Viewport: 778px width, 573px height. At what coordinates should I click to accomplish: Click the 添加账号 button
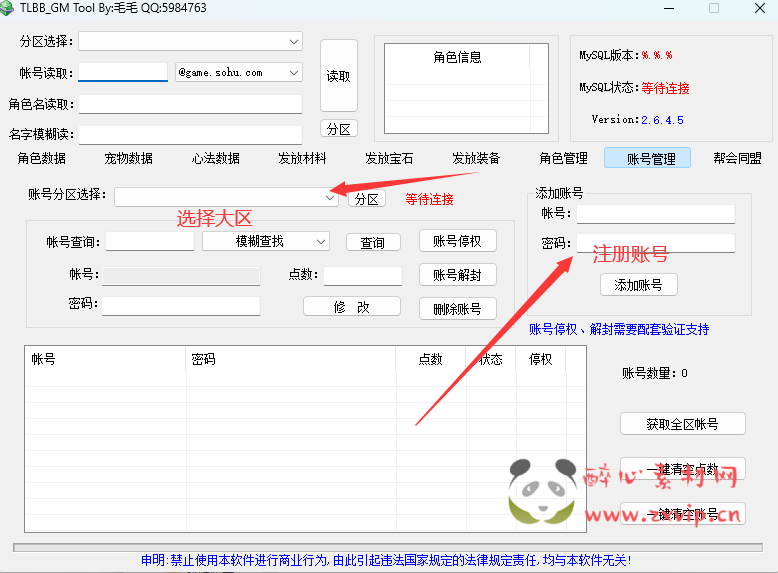click(639, 285)
